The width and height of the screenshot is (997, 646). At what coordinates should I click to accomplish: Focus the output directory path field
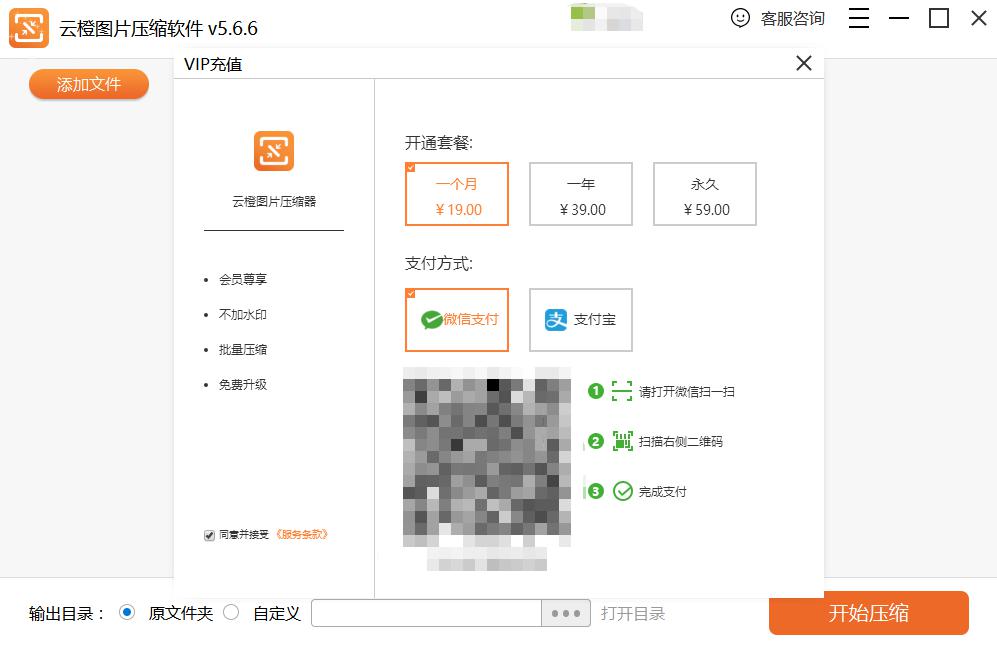coord(427,614)
